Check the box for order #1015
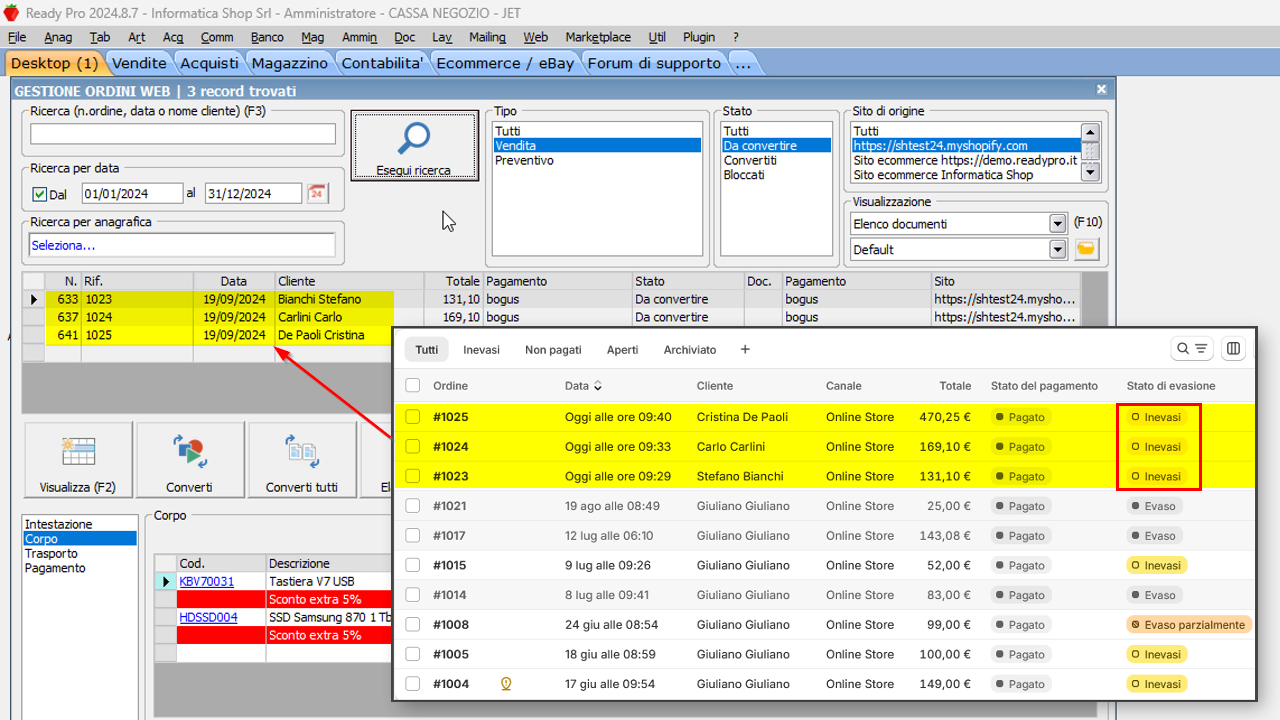Screen dimensions: 1280x720 click(413, 565)
